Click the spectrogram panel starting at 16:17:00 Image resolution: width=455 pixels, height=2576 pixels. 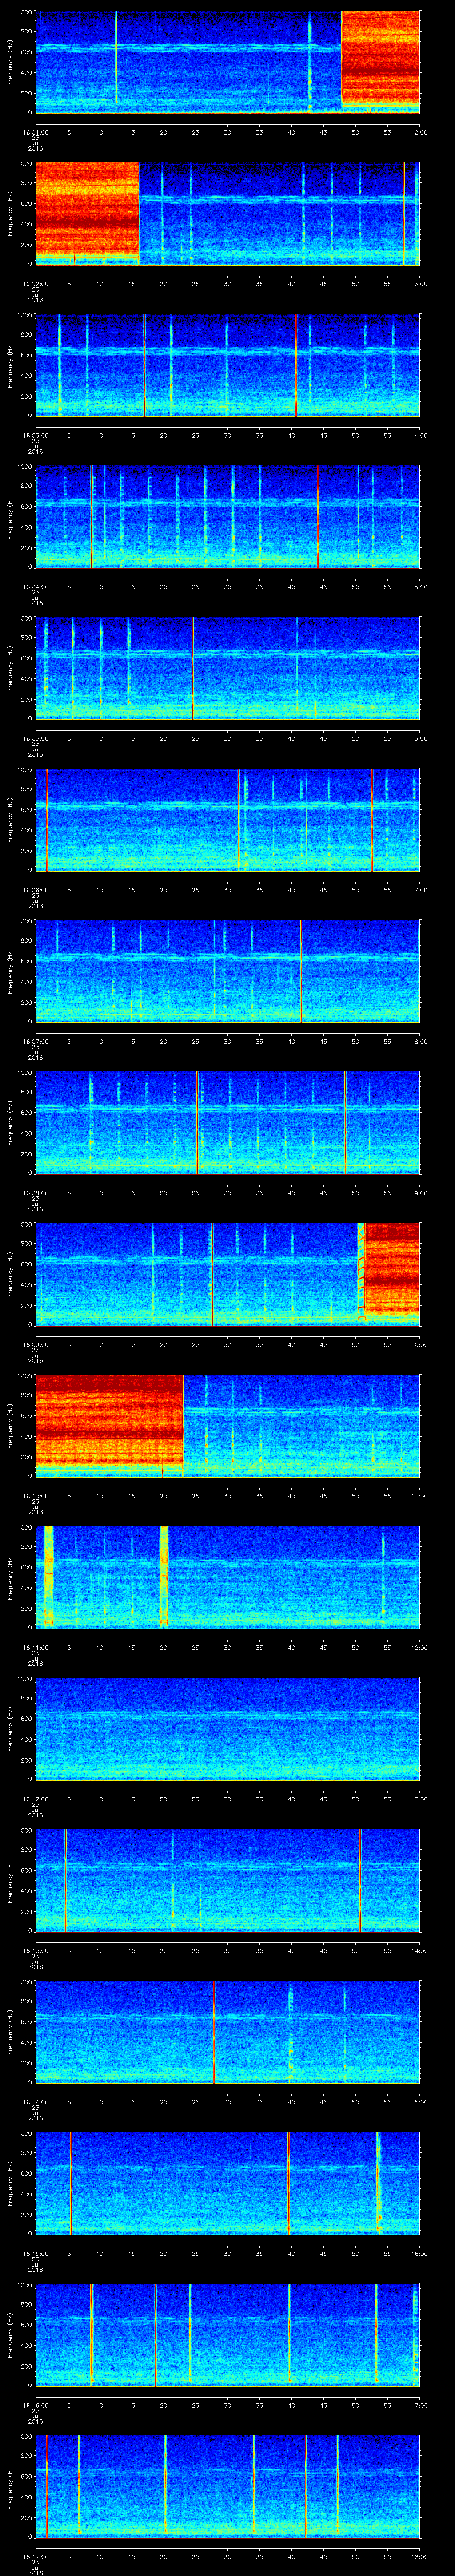(227, 2486)
